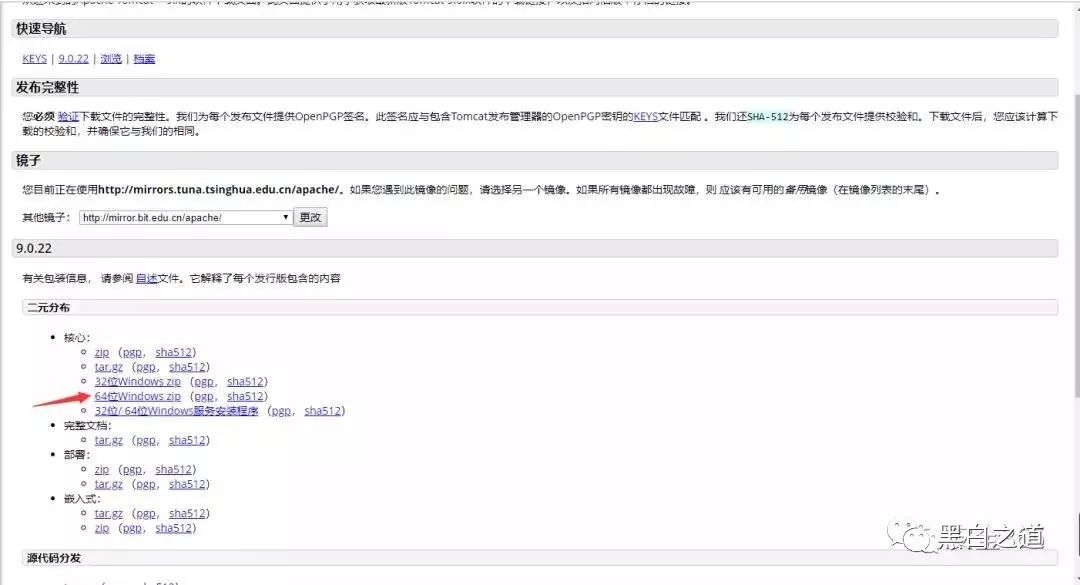Download the 完整文档 tar.gz archive
Image resolution: width=1080 pixels, height=585 pixels.
109,440
